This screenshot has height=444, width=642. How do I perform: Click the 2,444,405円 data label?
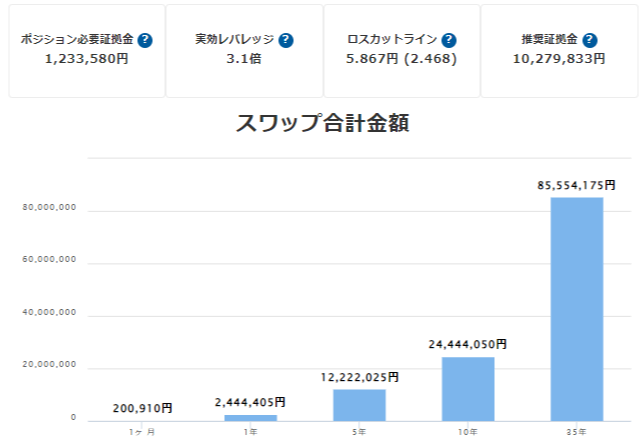tap(250, 402)
